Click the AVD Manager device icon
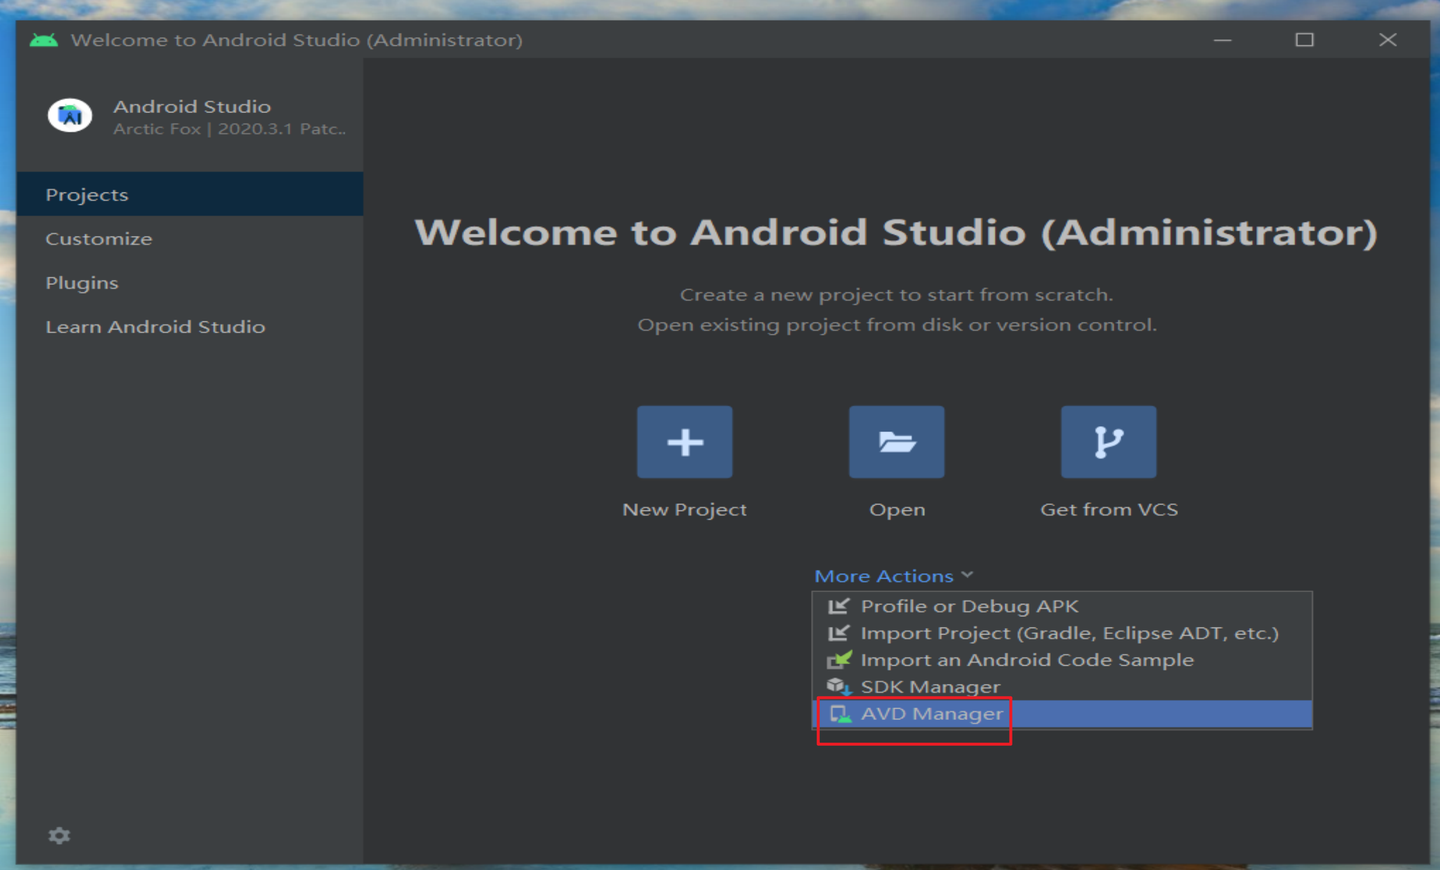This screenshot has width=1440, height=870. (838, 713)
